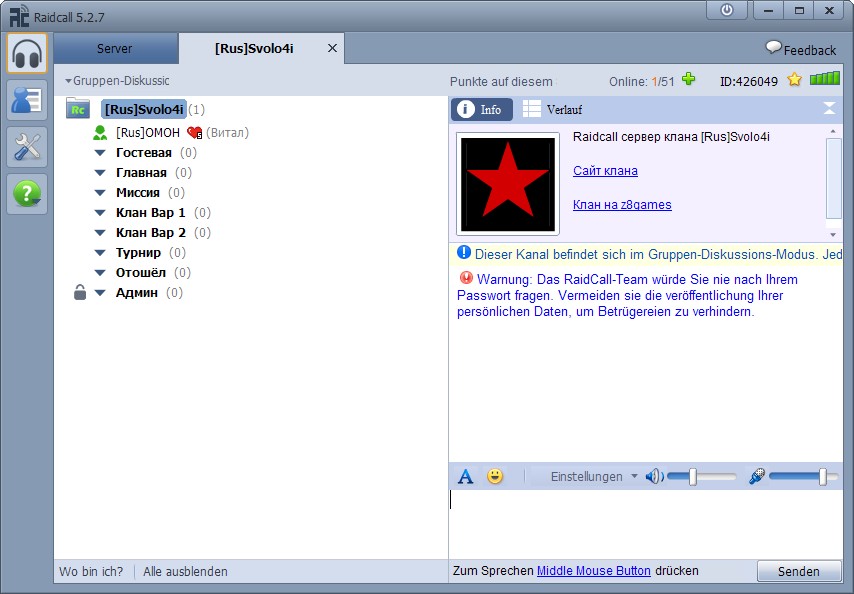Expand the Админ channel arrow
Image resolution: width=854 pixels, height=594 pixels.
100,293
